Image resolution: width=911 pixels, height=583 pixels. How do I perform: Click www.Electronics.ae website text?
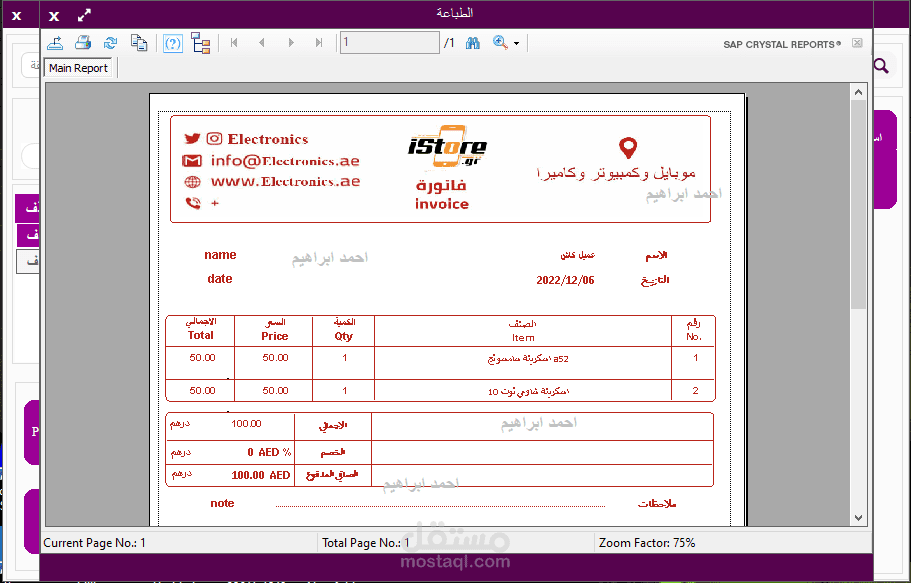(285, 181)
